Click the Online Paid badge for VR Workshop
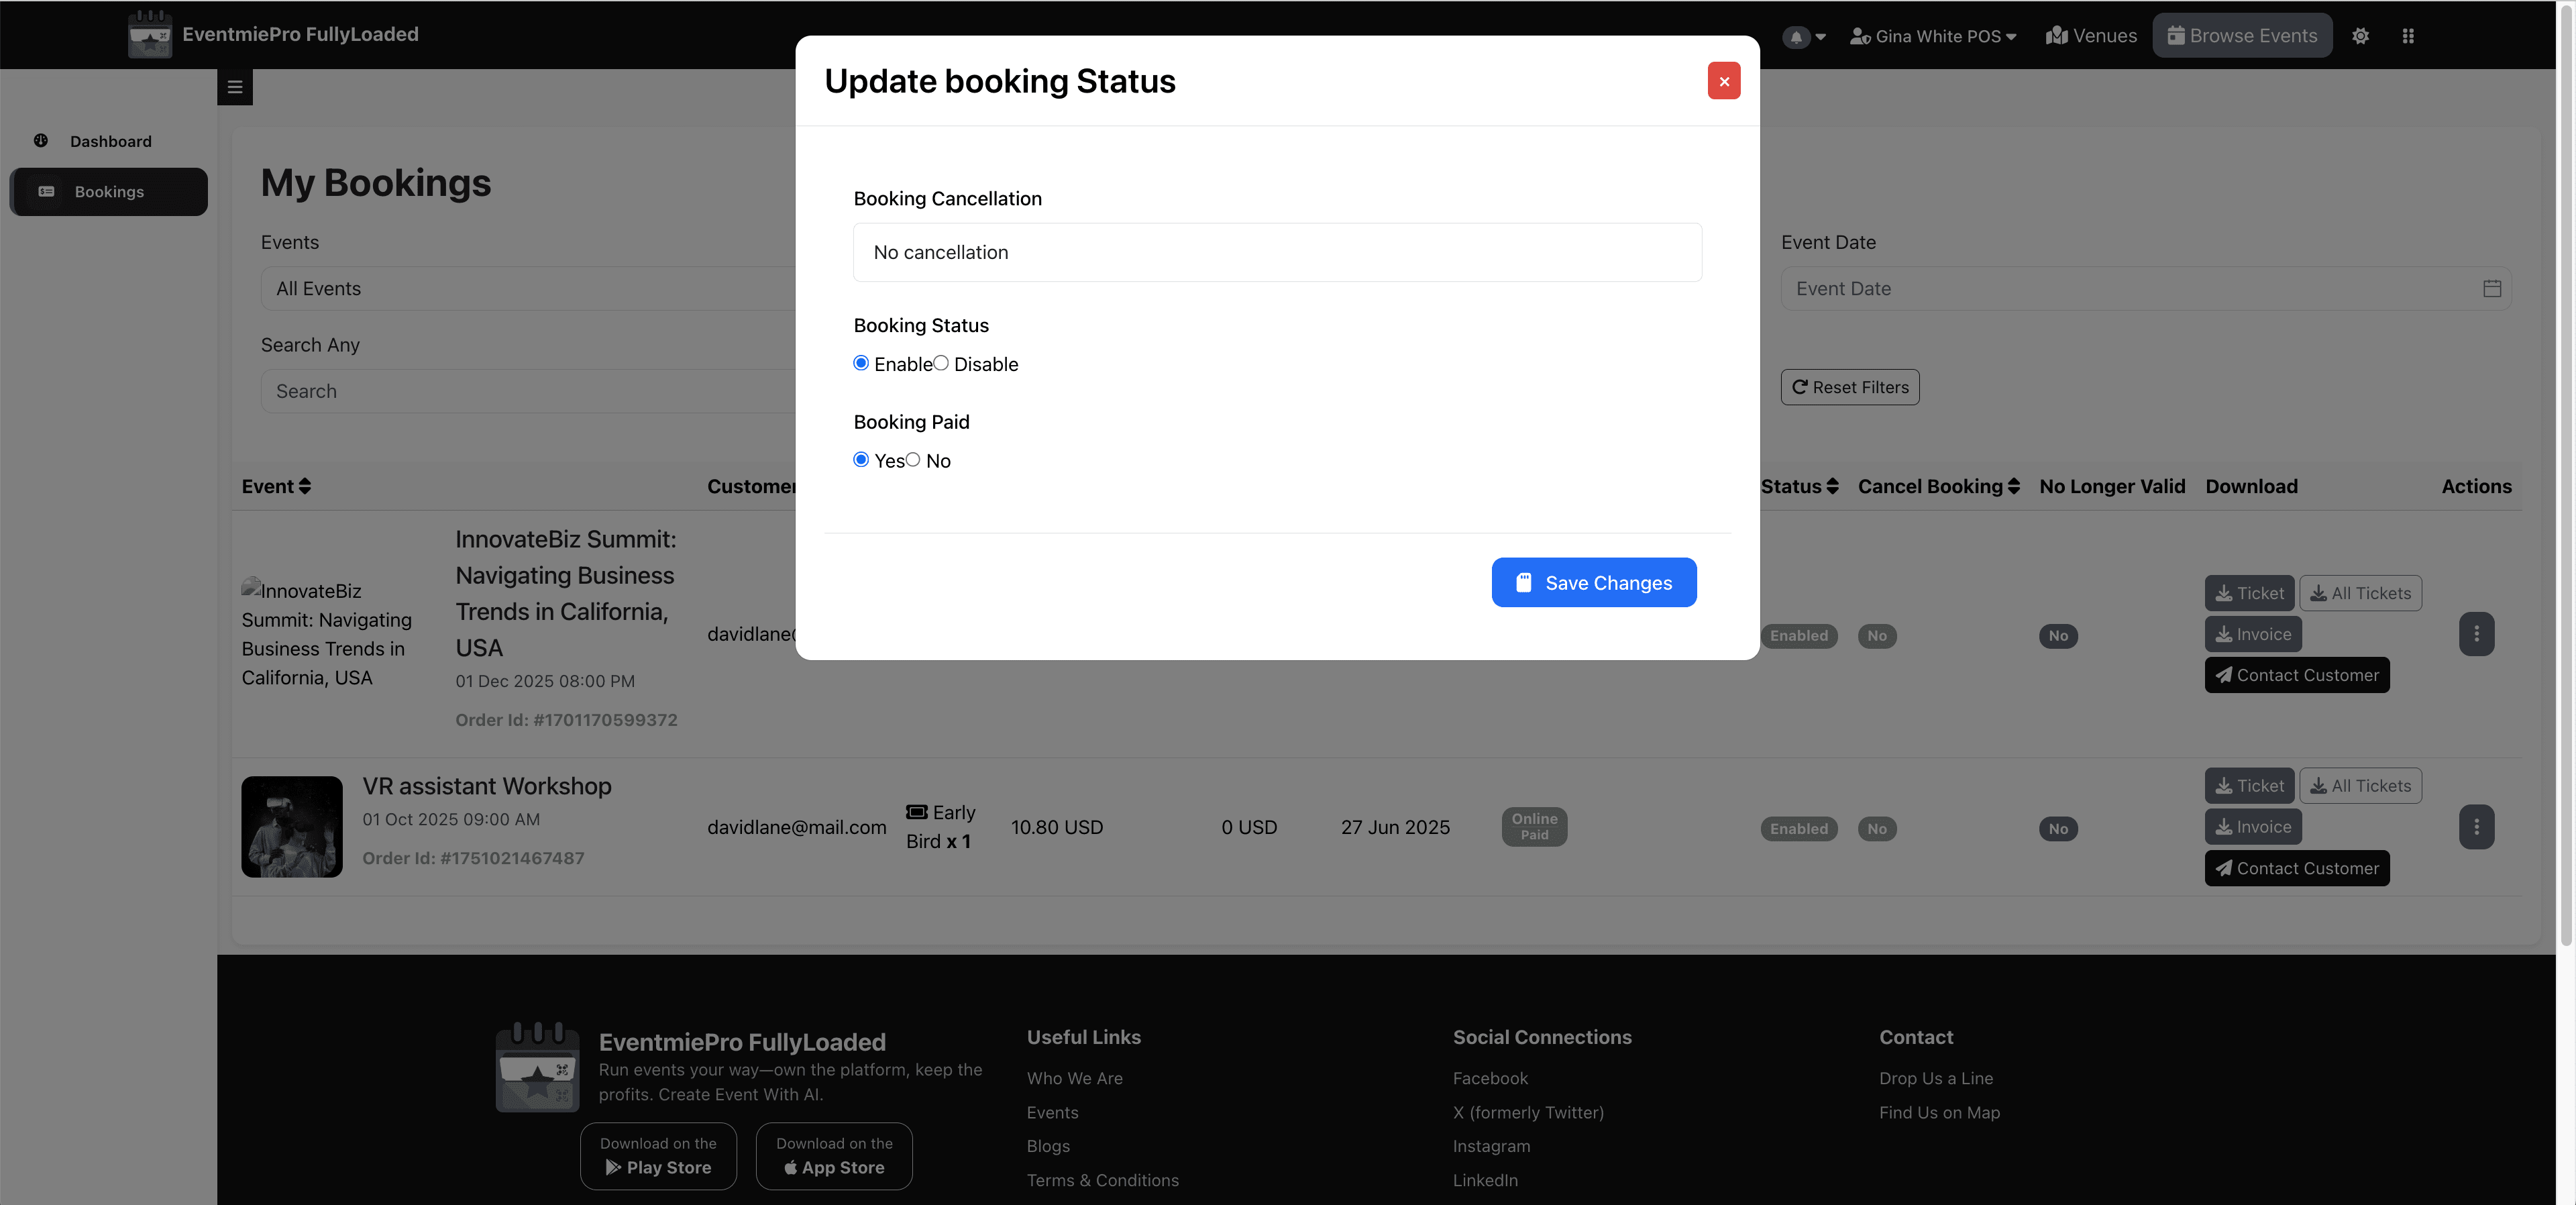The width and height of the screenshot is (2576, 1205). point(1533,827)
